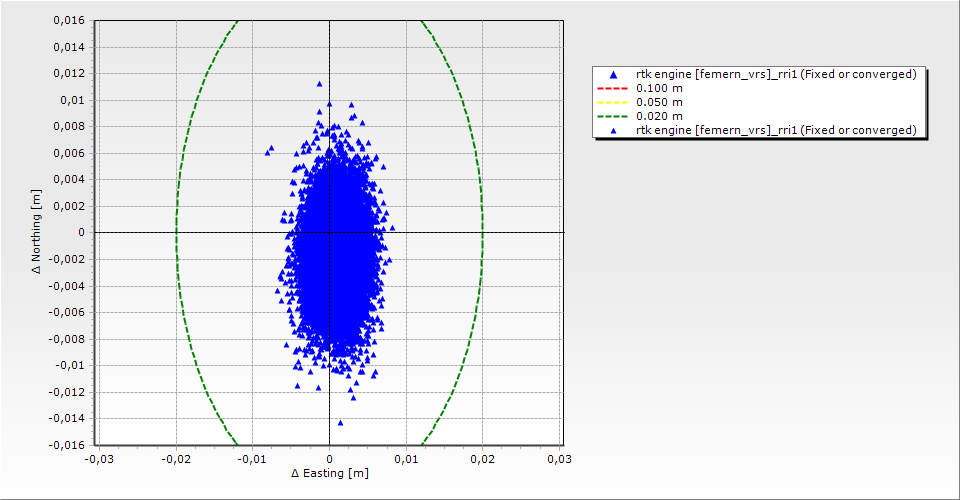Viewport: 960px width, 500px height.
Task: Click green dashed circle where it crosses -0,02 Easting
Action: click(x=176, y=232)
